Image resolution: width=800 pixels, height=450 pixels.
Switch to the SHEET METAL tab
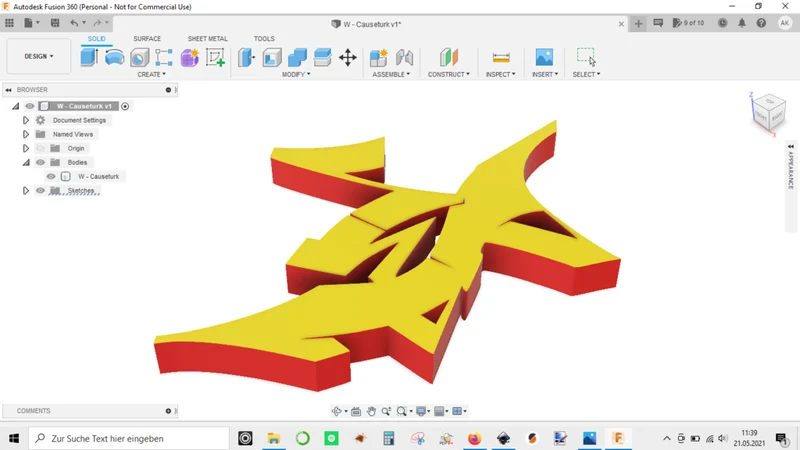click(208, 39)
